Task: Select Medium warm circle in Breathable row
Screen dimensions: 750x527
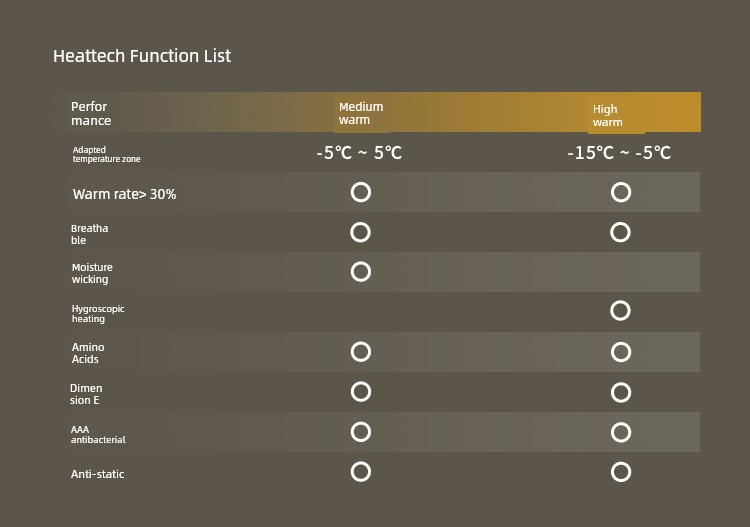Action: pos(361,232)
